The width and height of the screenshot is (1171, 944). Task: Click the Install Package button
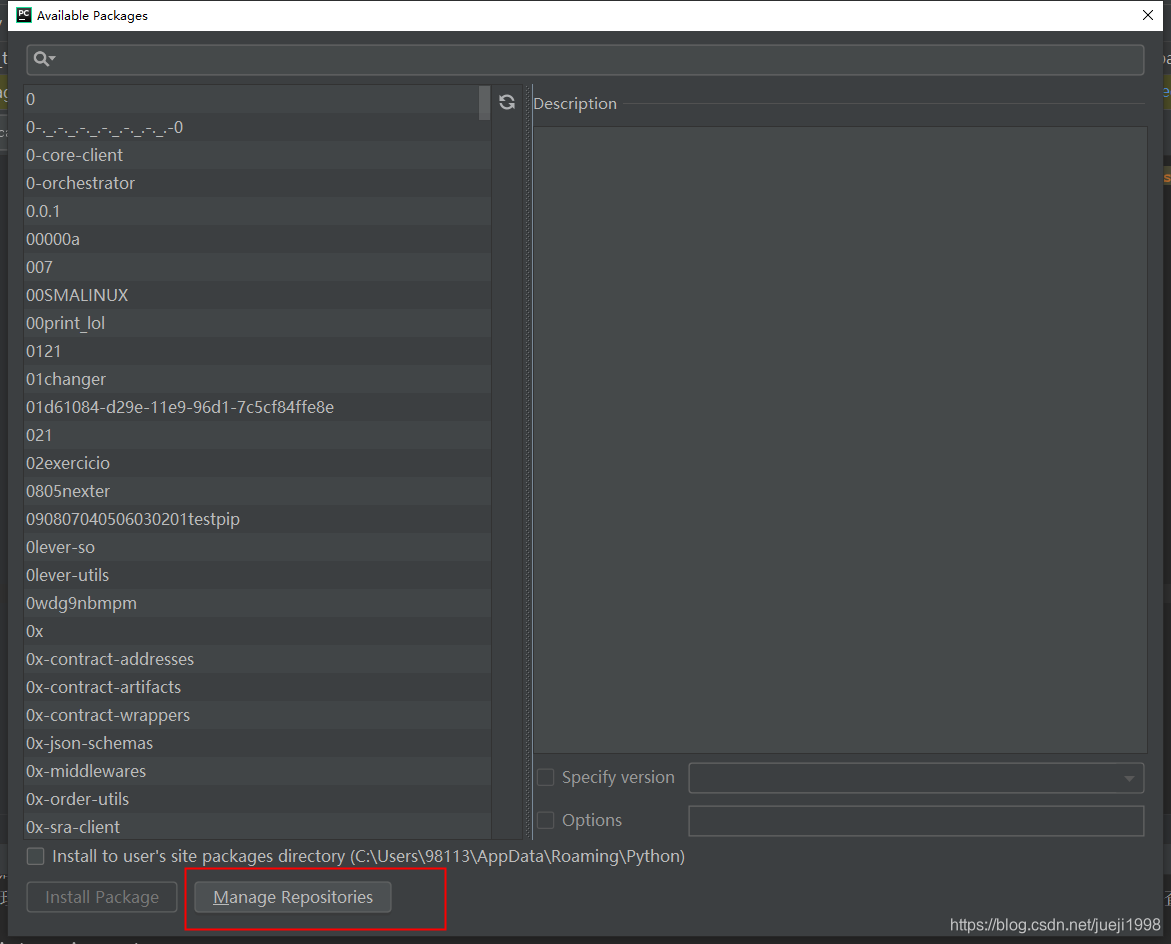pyautogui.click(x=102, y=897)
